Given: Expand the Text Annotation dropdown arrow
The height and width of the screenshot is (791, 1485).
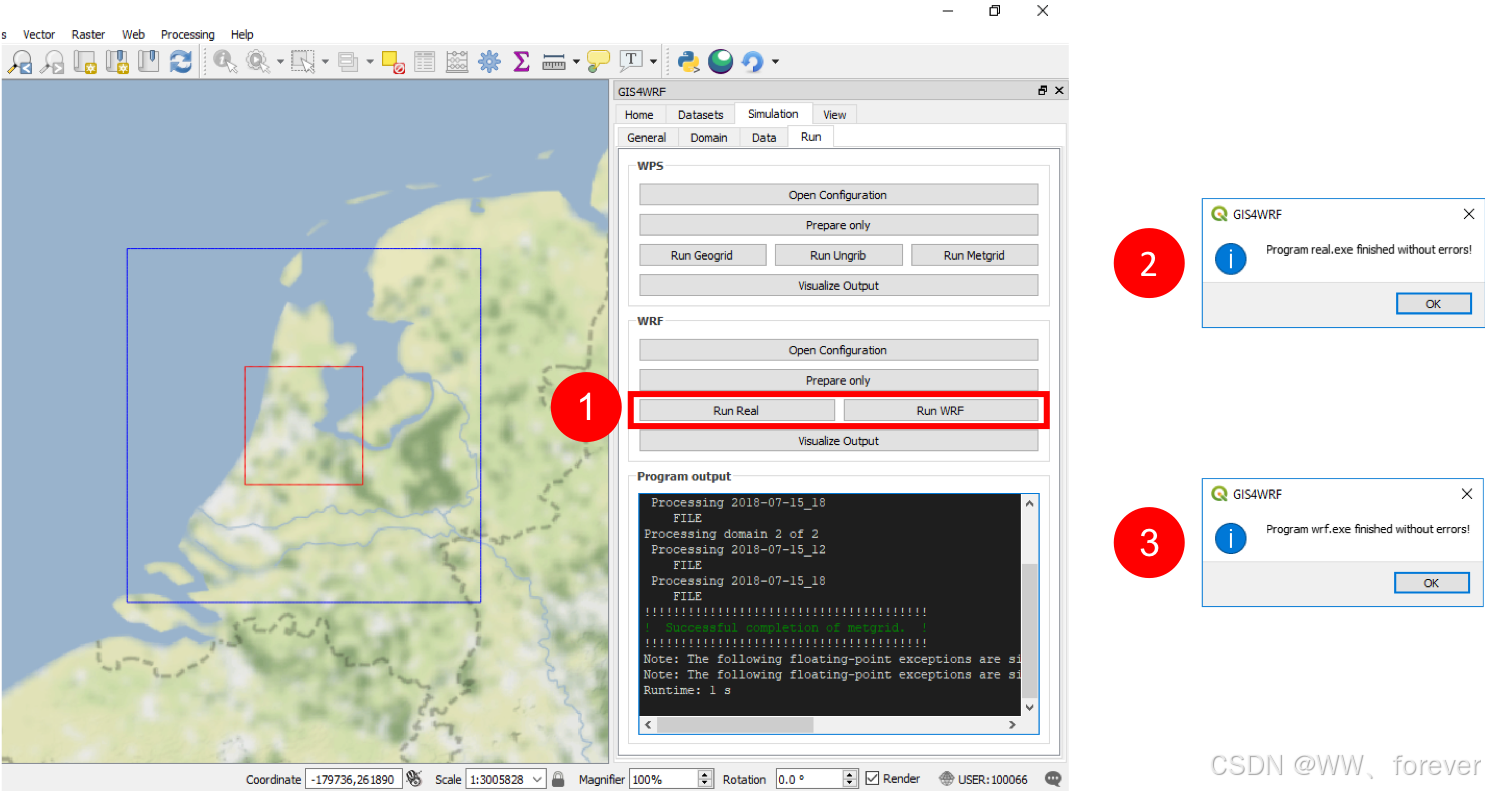Looking at the screenshot, I should (x=653, y=62).
